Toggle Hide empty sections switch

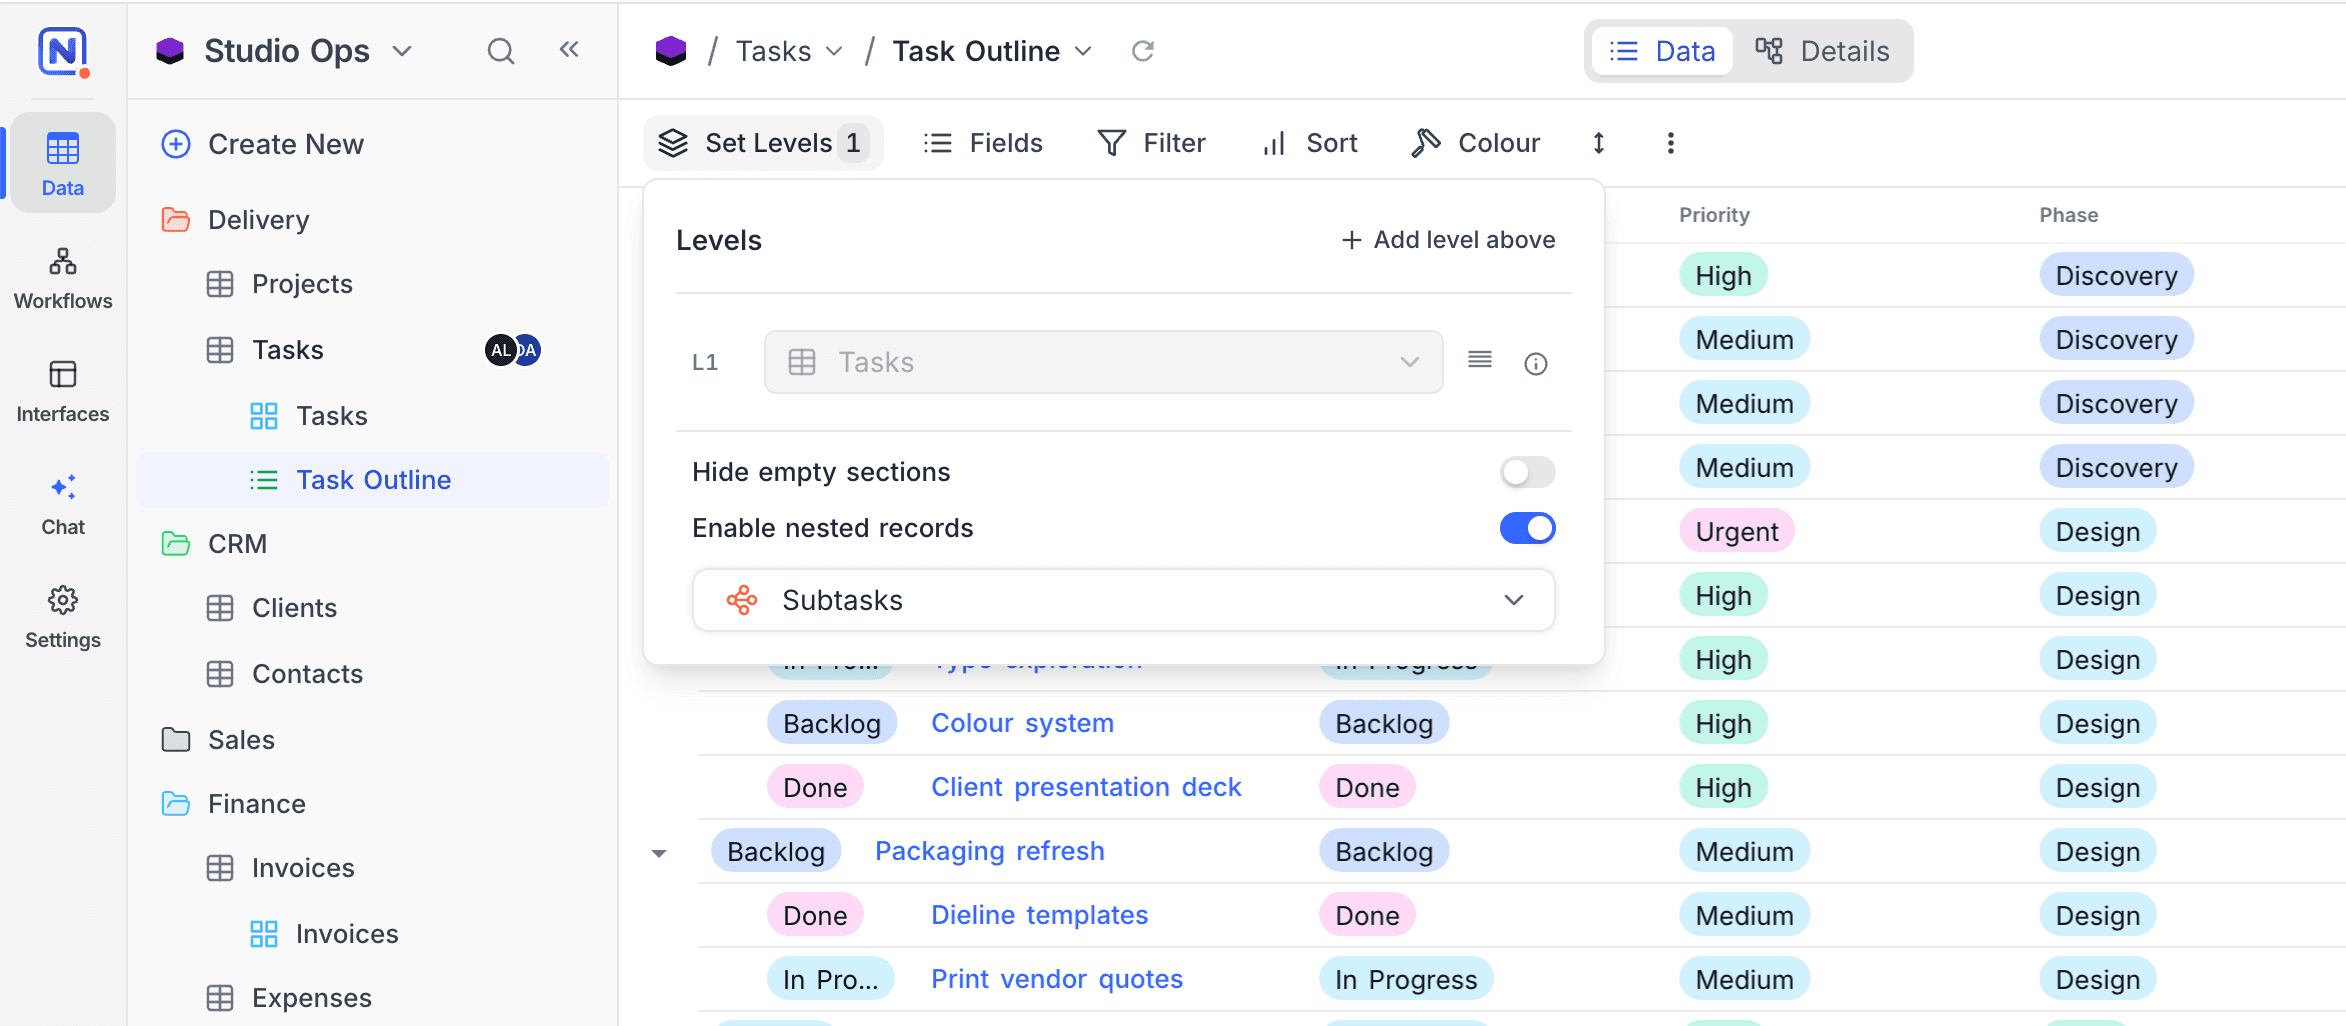tap(1527, 472)
